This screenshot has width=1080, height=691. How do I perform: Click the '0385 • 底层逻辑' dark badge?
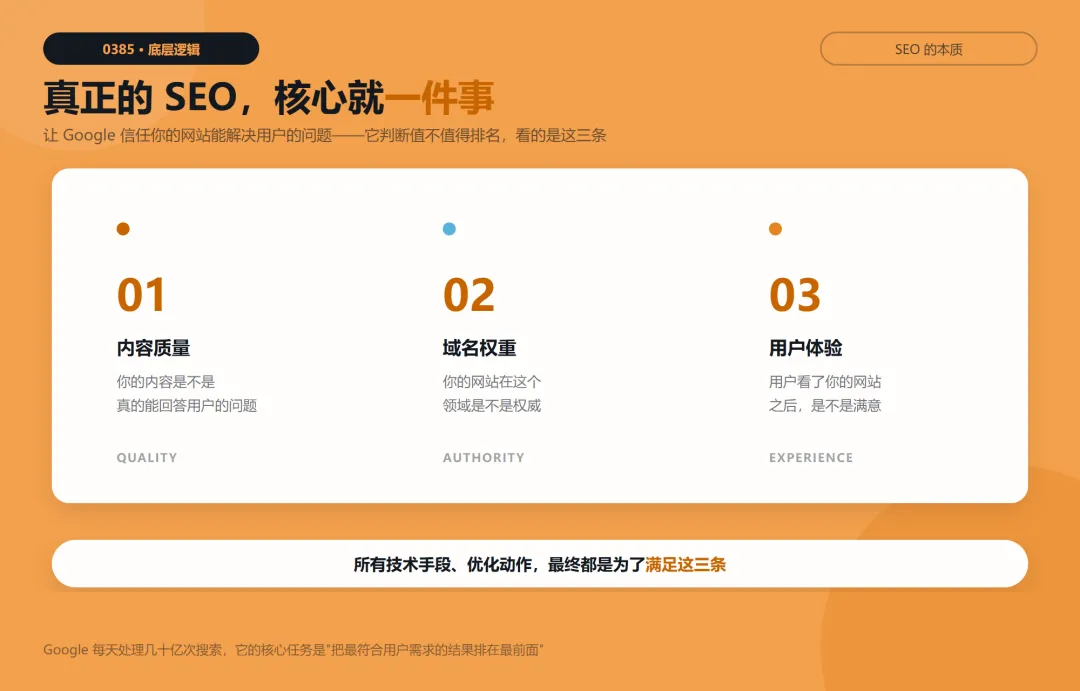(x=151, y=49)
